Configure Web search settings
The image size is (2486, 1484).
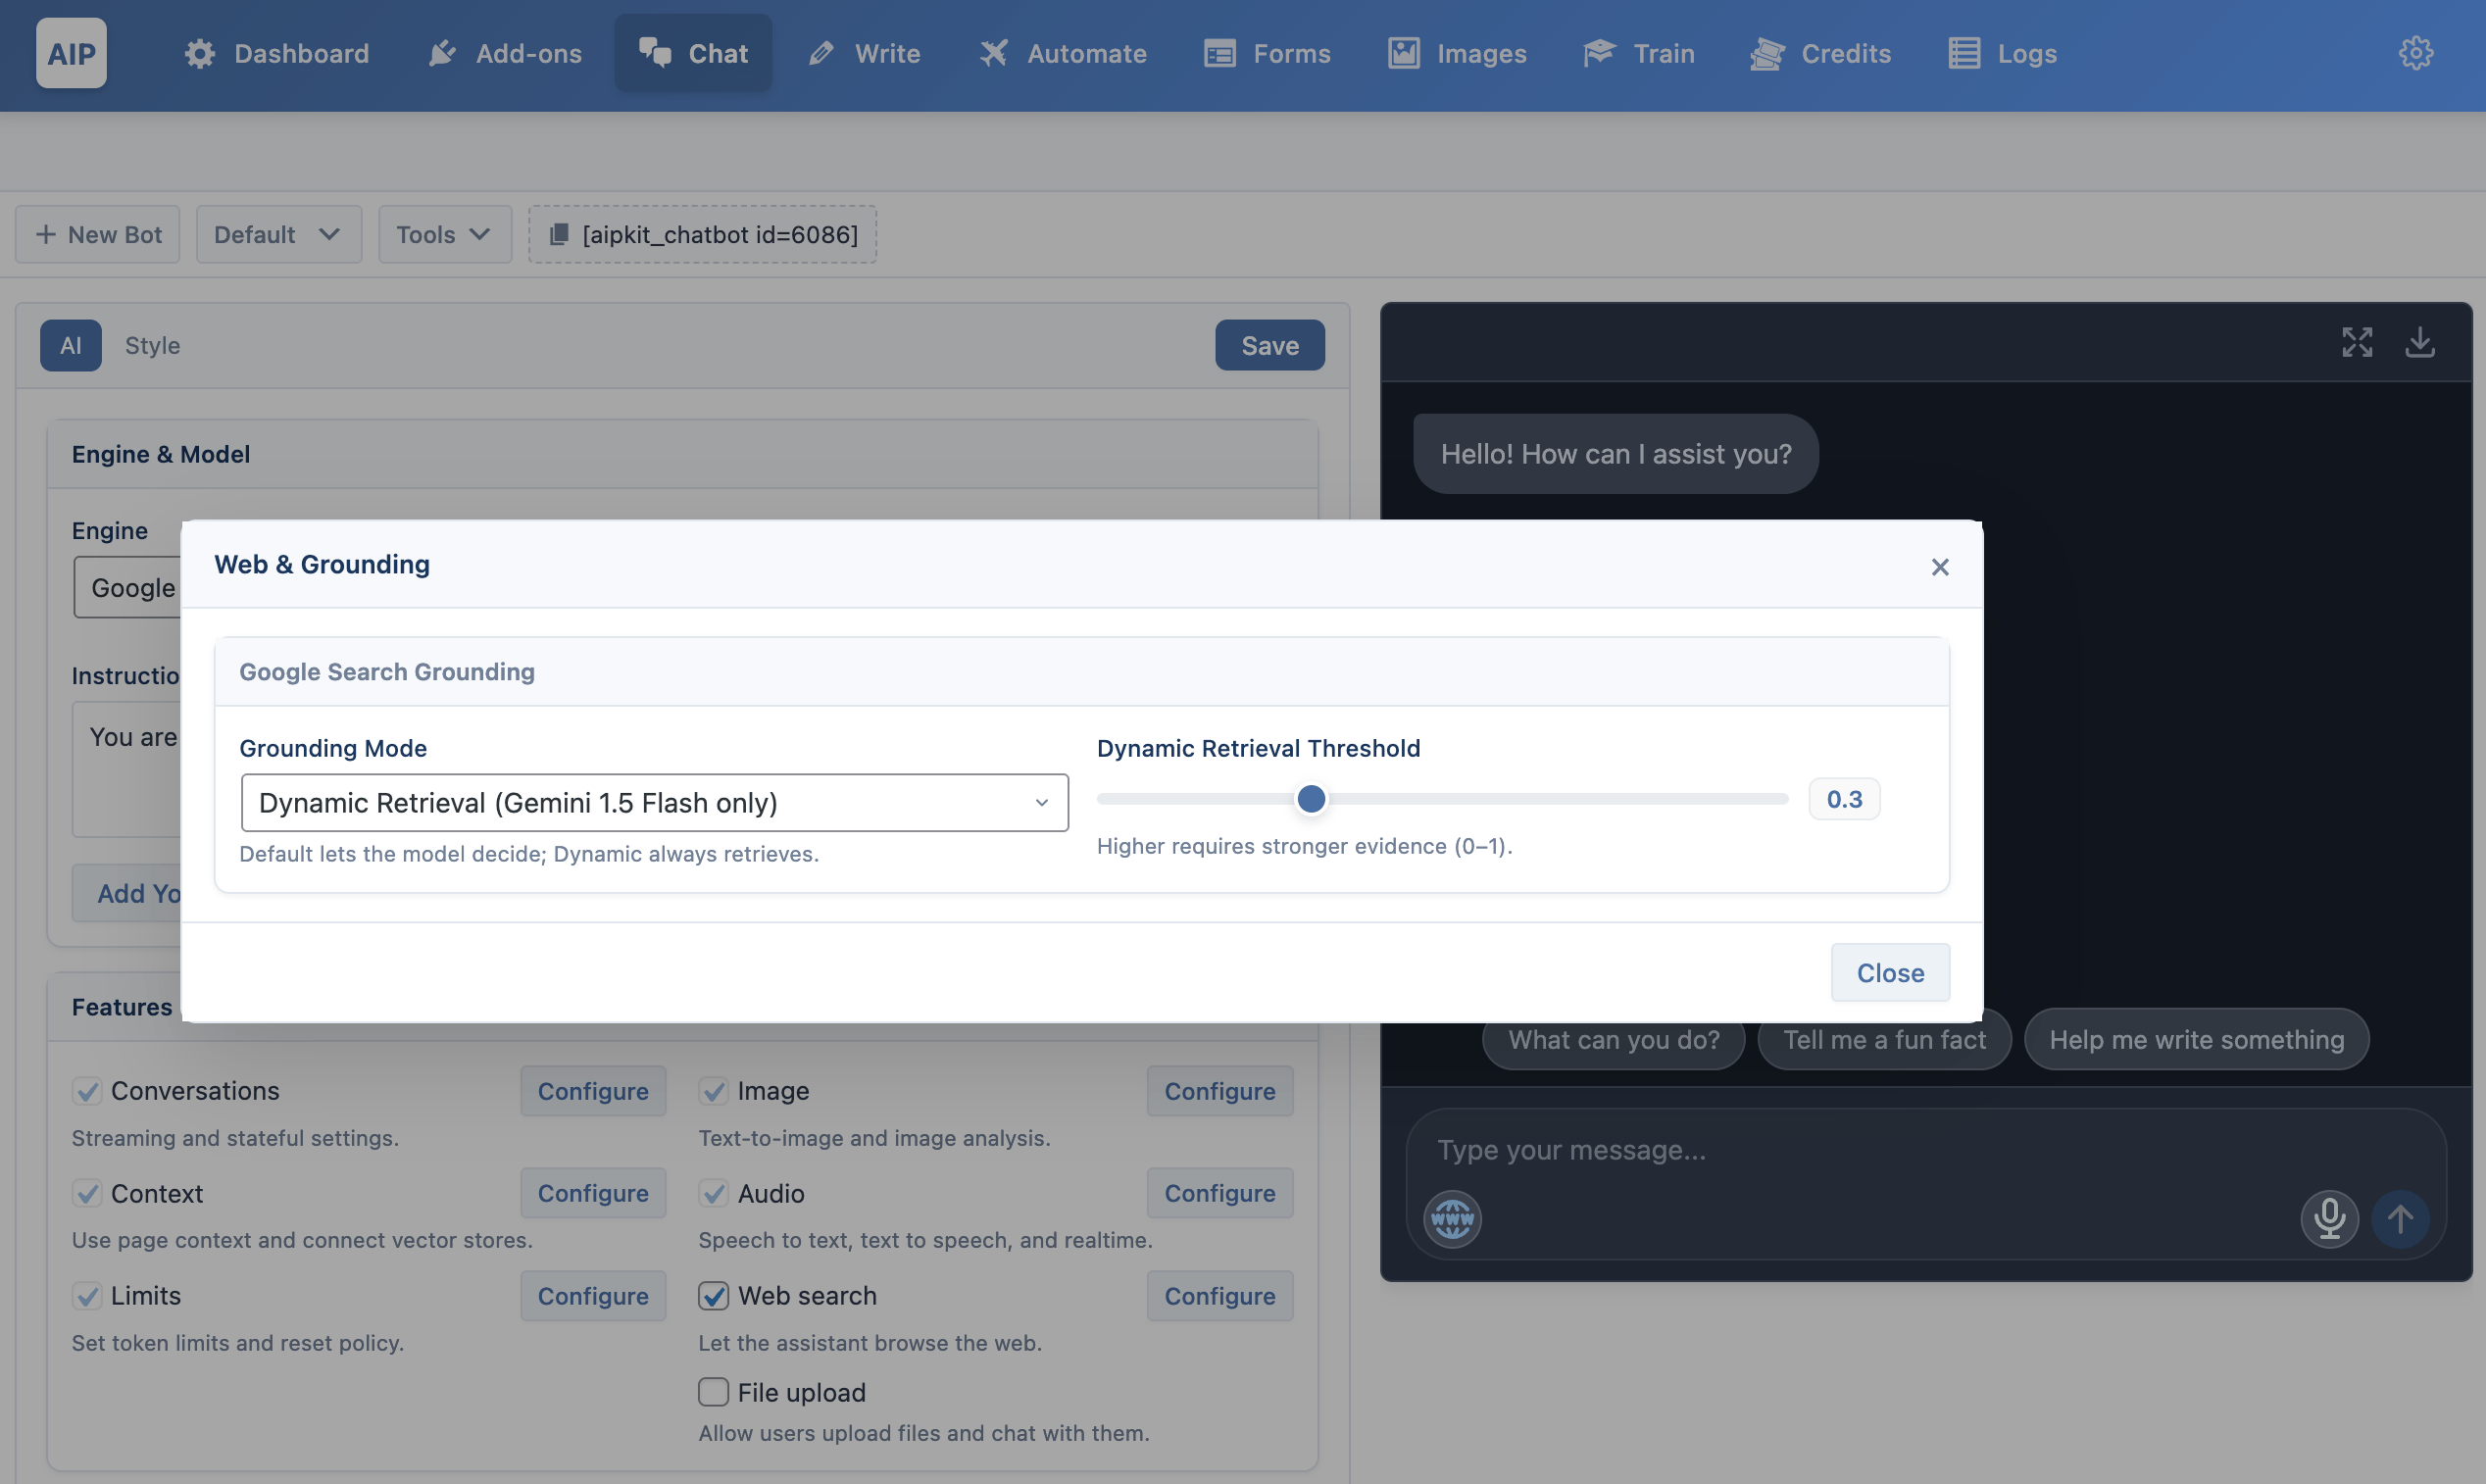pos(1220,1296)
